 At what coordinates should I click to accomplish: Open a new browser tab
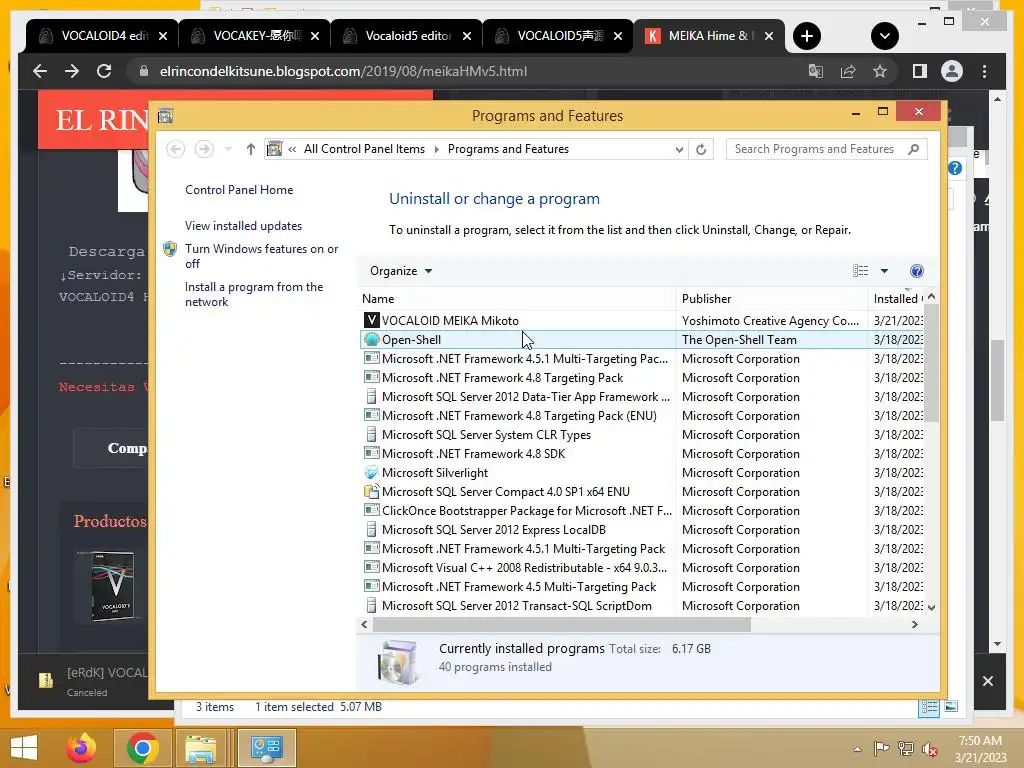point(807,36)
